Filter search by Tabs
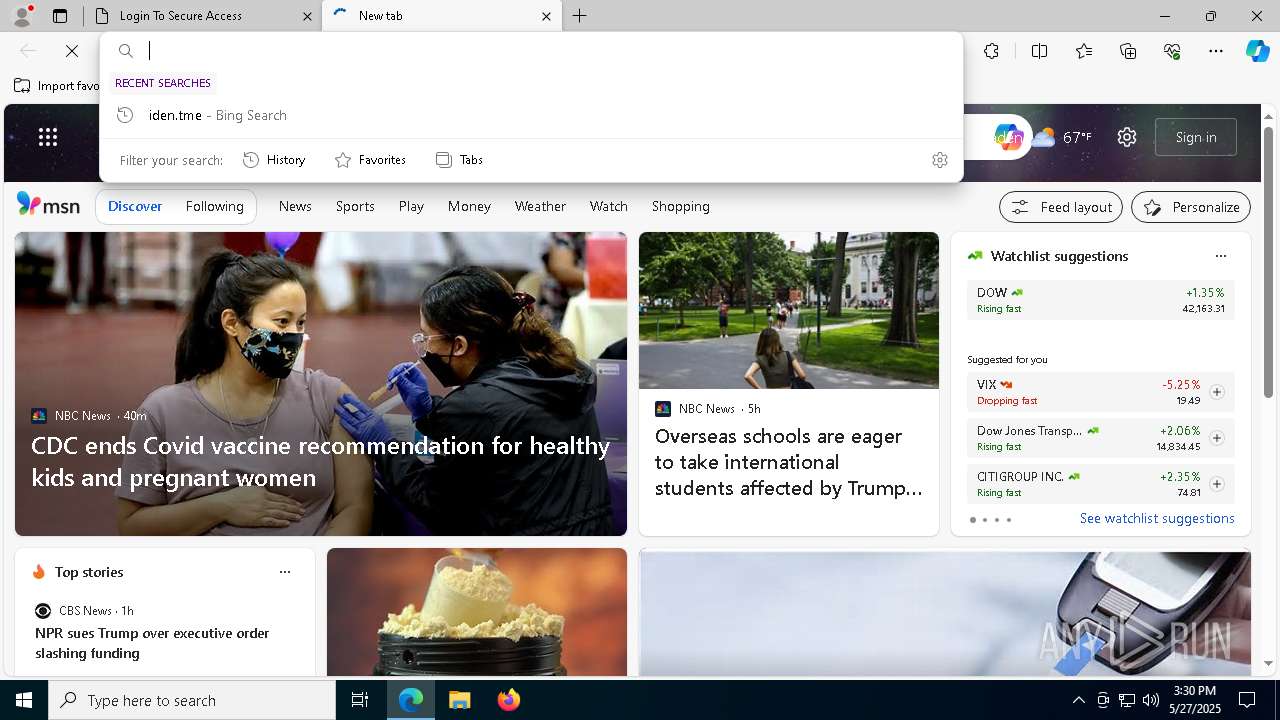This screenshot has height=720, width=1280. click(x=460, y=160)
